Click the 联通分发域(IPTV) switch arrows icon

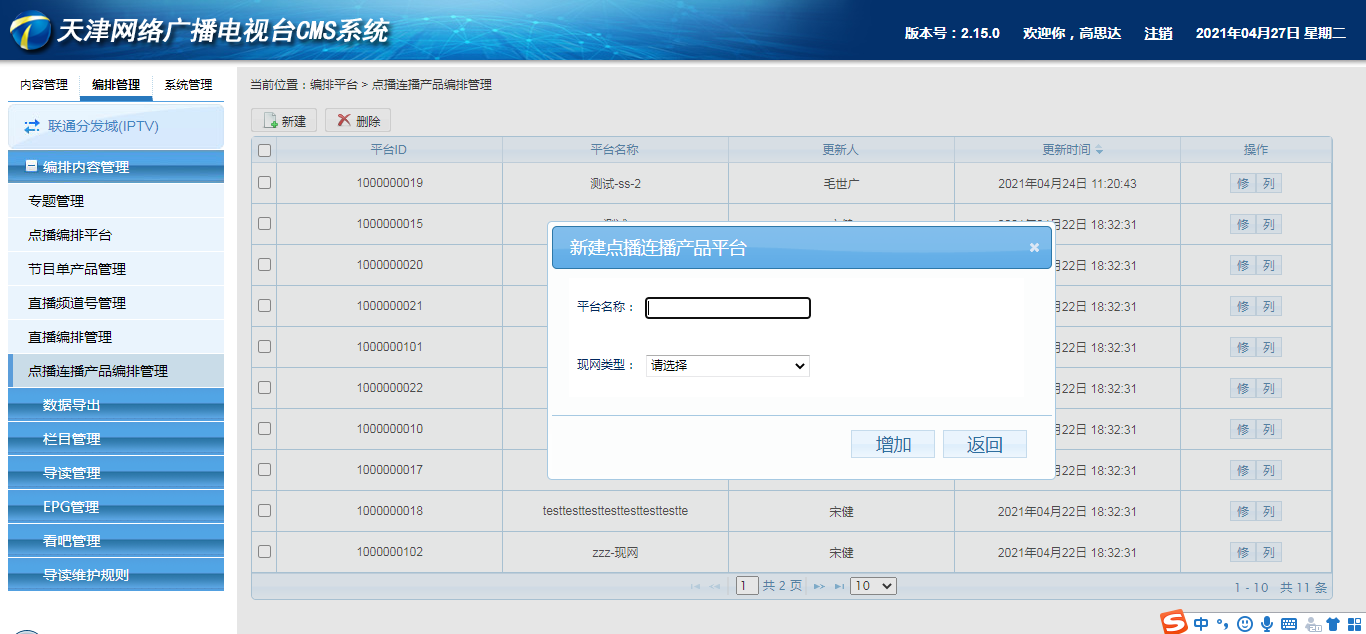tap(32, 127)
